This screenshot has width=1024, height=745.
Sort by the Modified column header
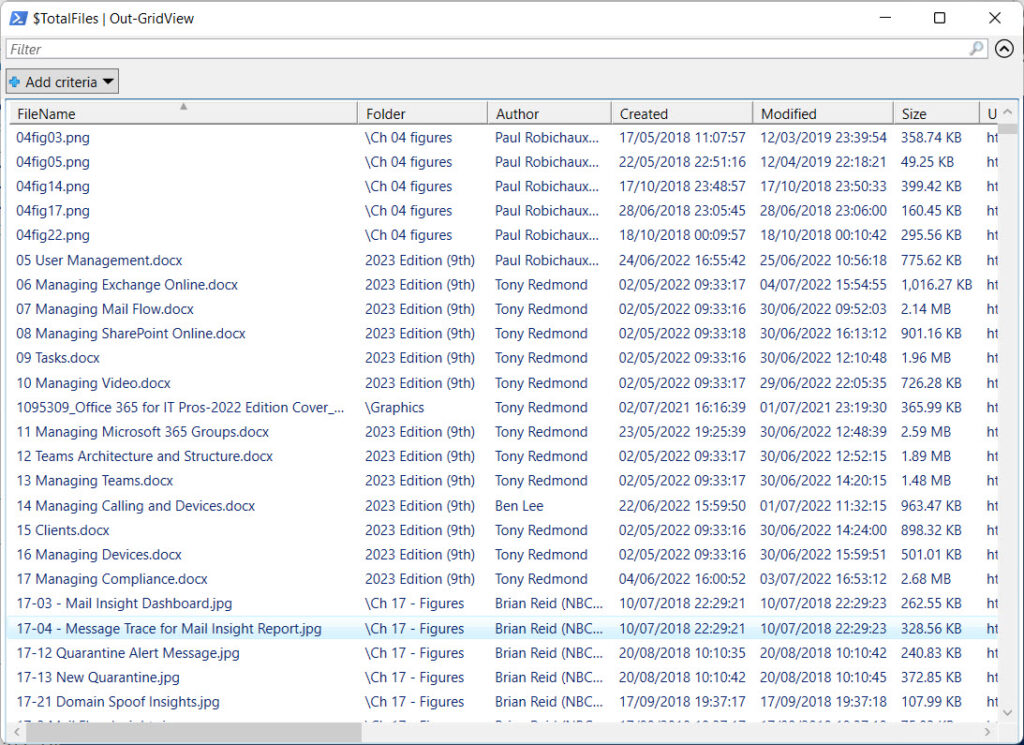823,114
